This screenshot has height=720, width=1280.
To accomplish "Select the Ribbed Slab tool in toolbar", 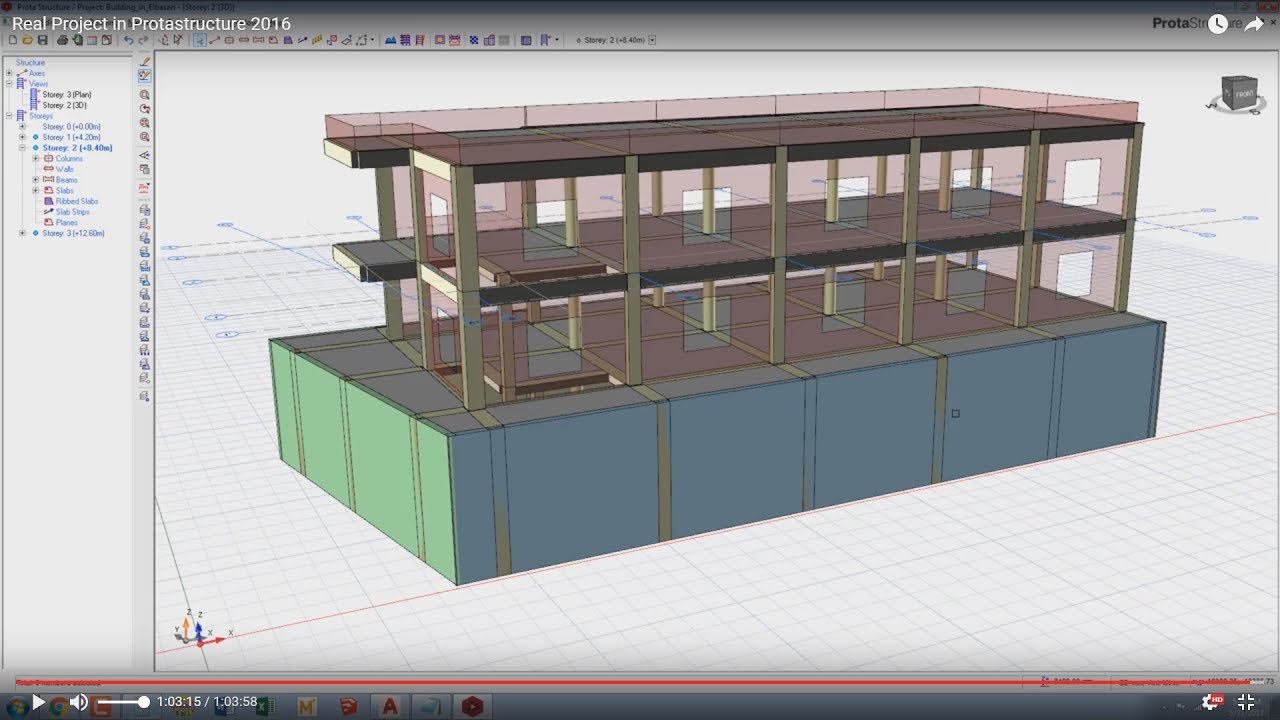I will 288,40.
